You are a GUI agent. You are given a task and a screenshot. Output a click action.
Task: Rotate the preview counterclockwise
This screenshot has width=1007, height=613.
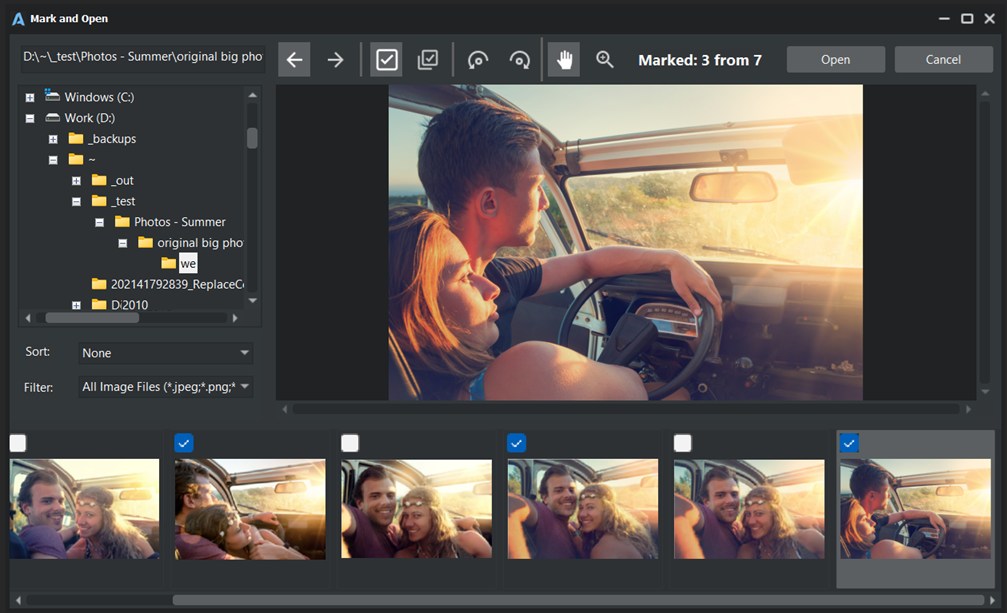[x=478, y=59]
